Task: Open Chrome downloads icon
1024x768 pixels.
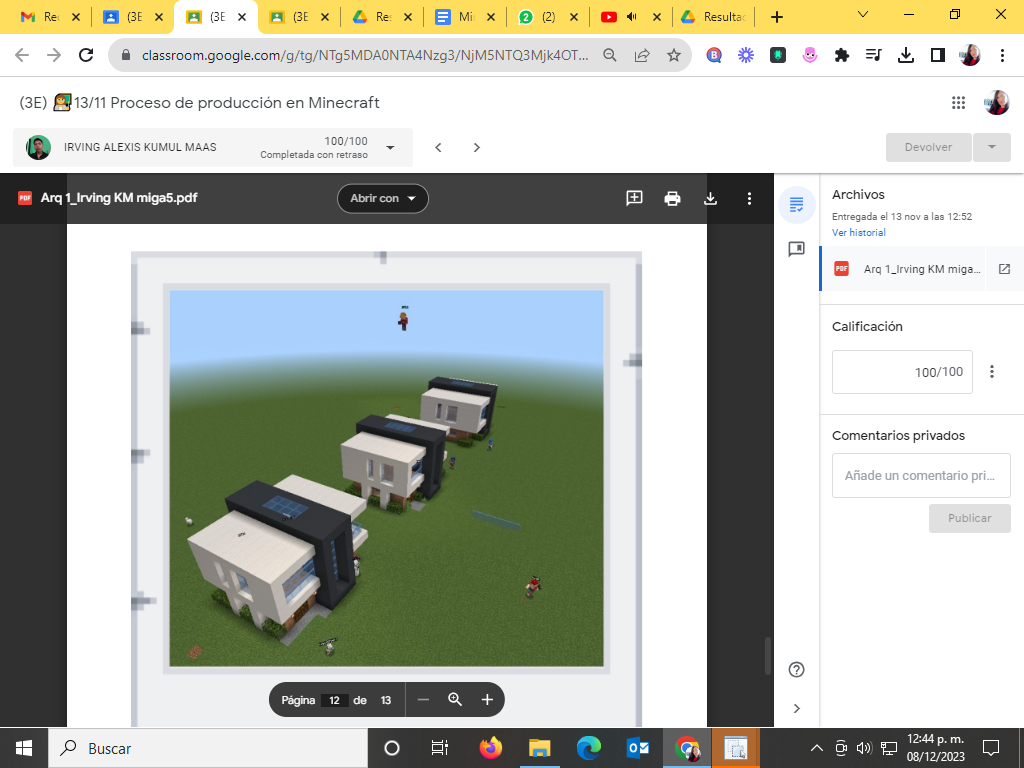Action: (x=906, y=56)
